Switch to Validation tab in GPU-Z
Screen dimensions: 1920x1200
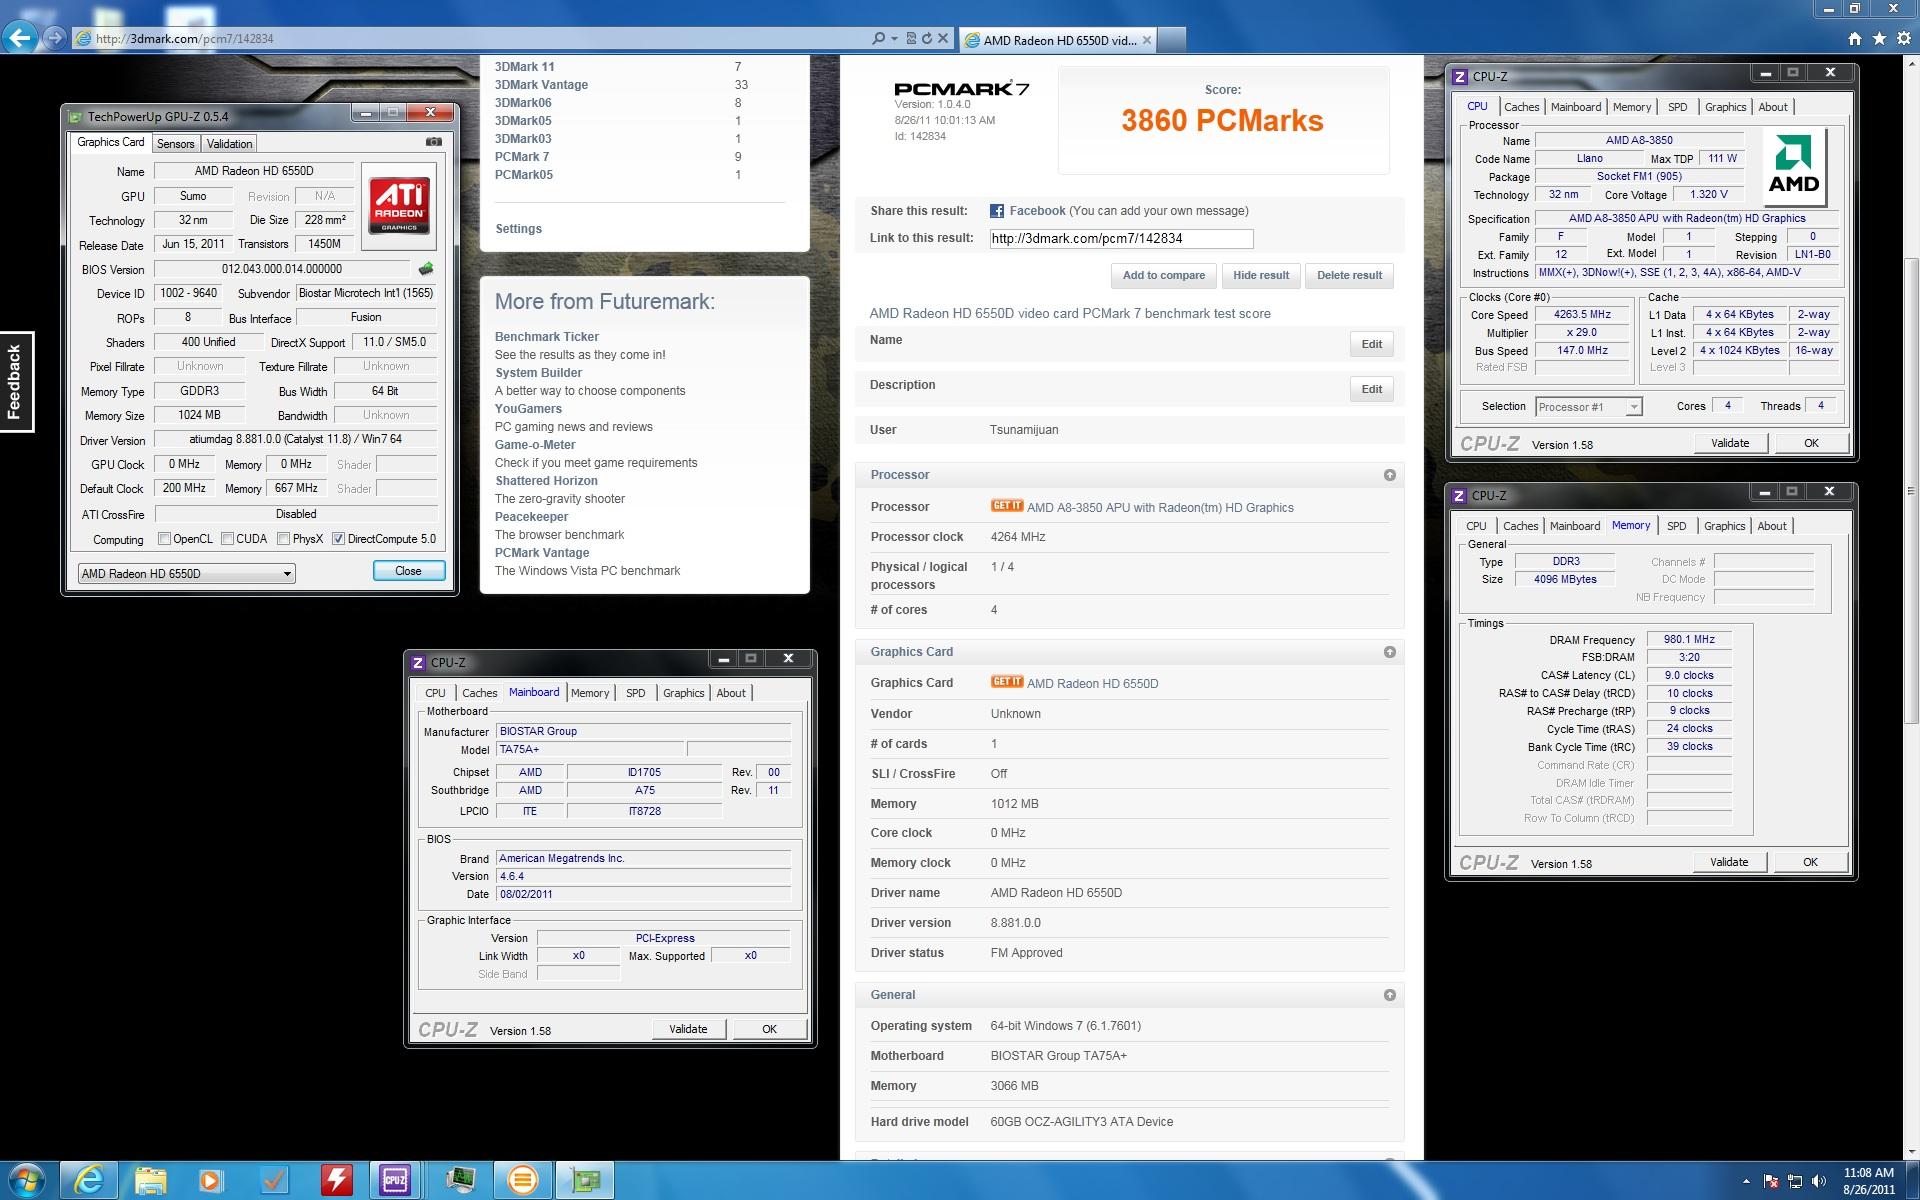tap(229, 144)
